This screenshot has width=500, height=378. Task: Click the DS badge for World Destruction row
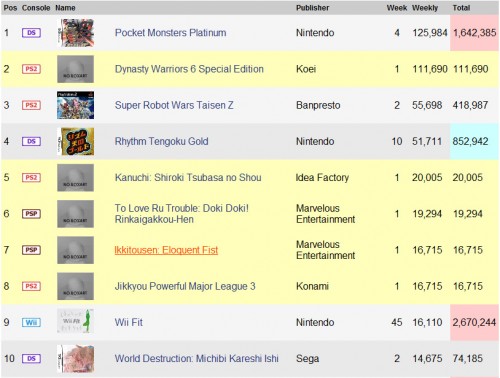pyautogui.click(x=31, y=359)
